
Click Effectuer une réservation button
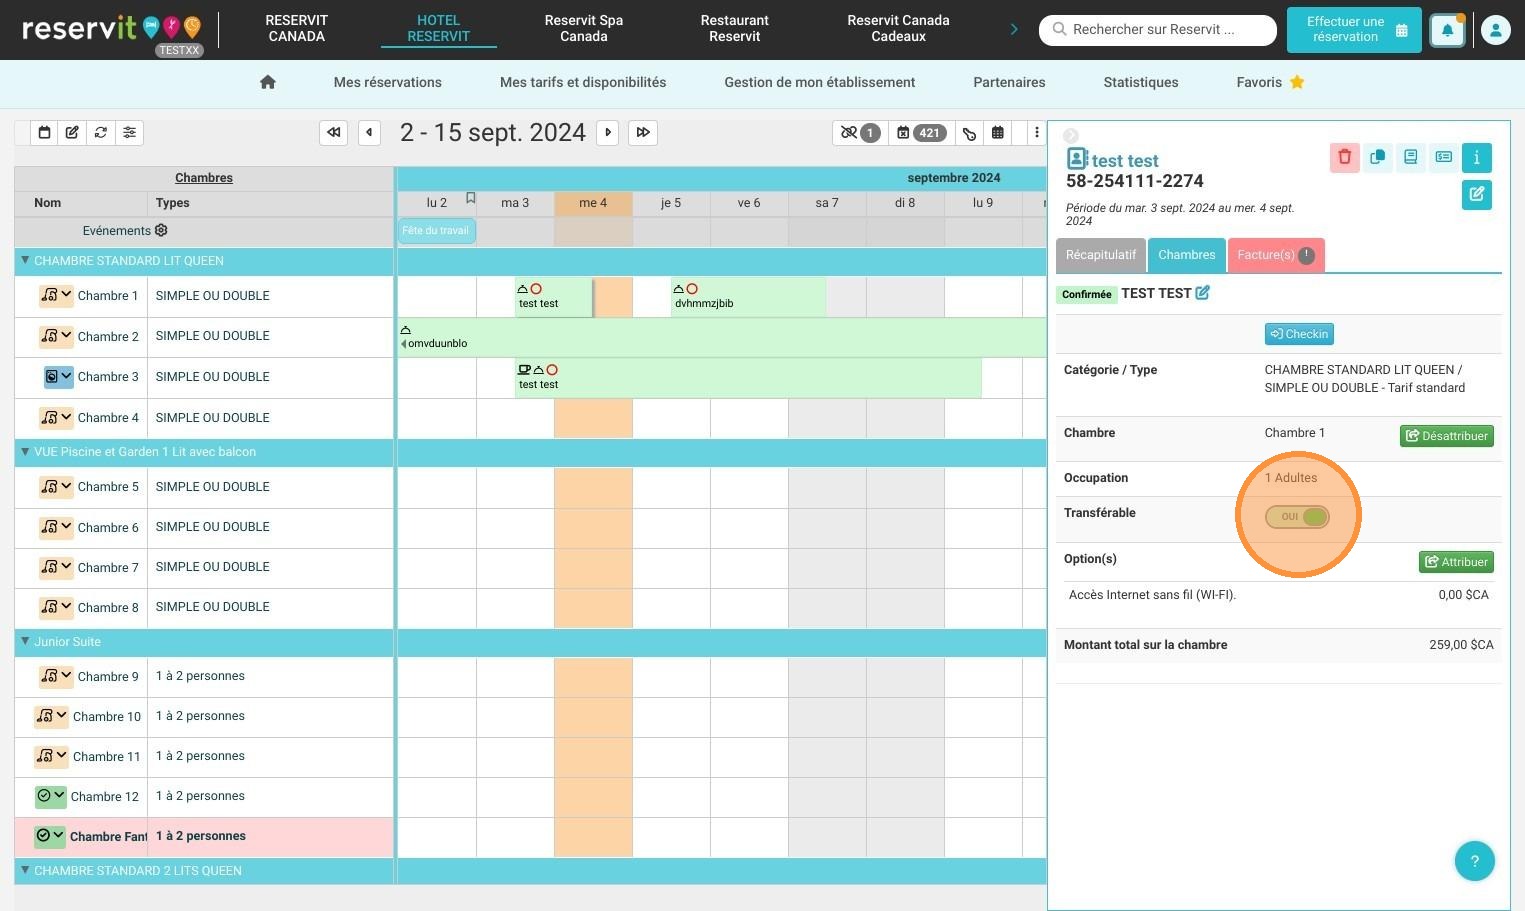[x=1354, y=29]
